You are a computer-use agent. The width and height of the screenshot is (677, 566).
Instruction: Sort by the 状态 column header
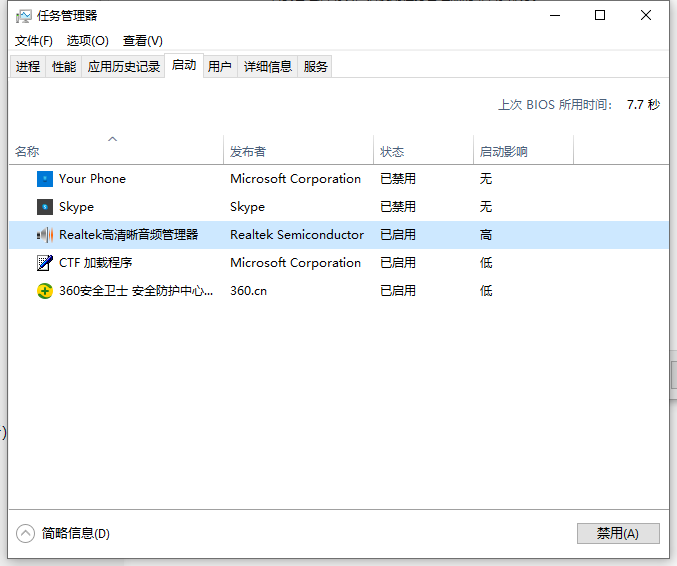tap(423, 150)
